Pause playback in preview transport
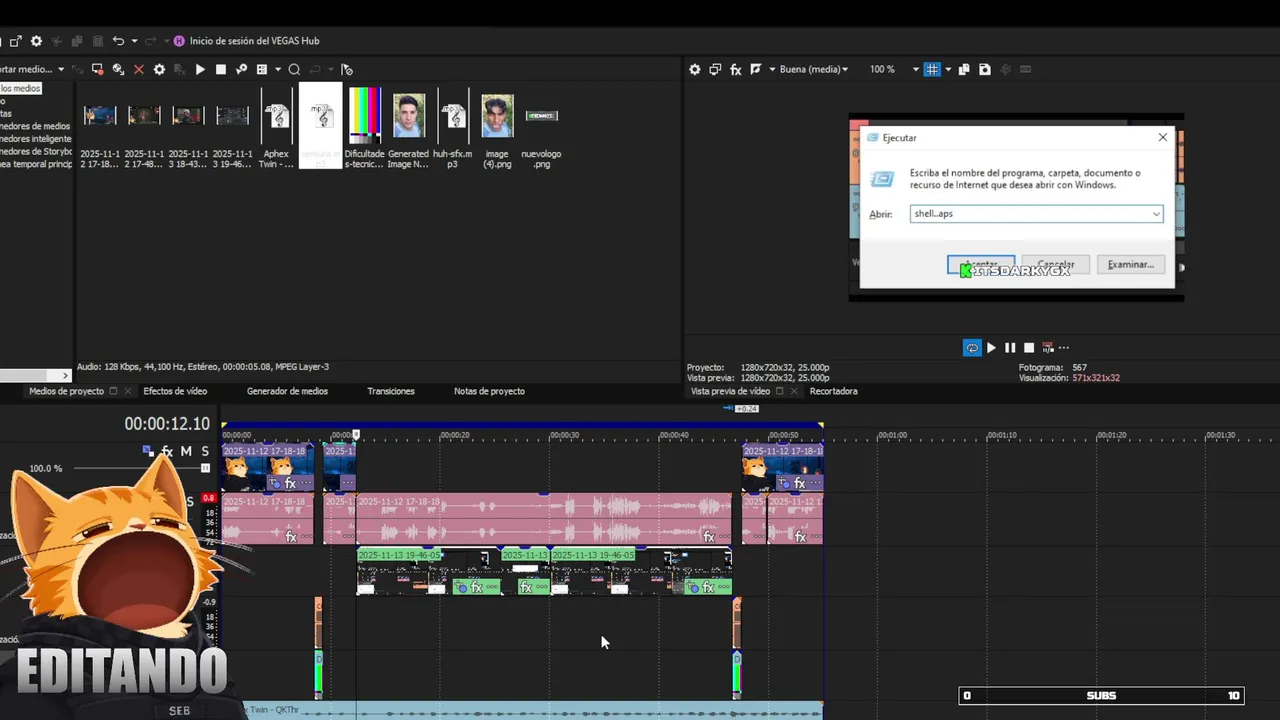Viewport: 1280px width, 720px height. pos(1010,348)
